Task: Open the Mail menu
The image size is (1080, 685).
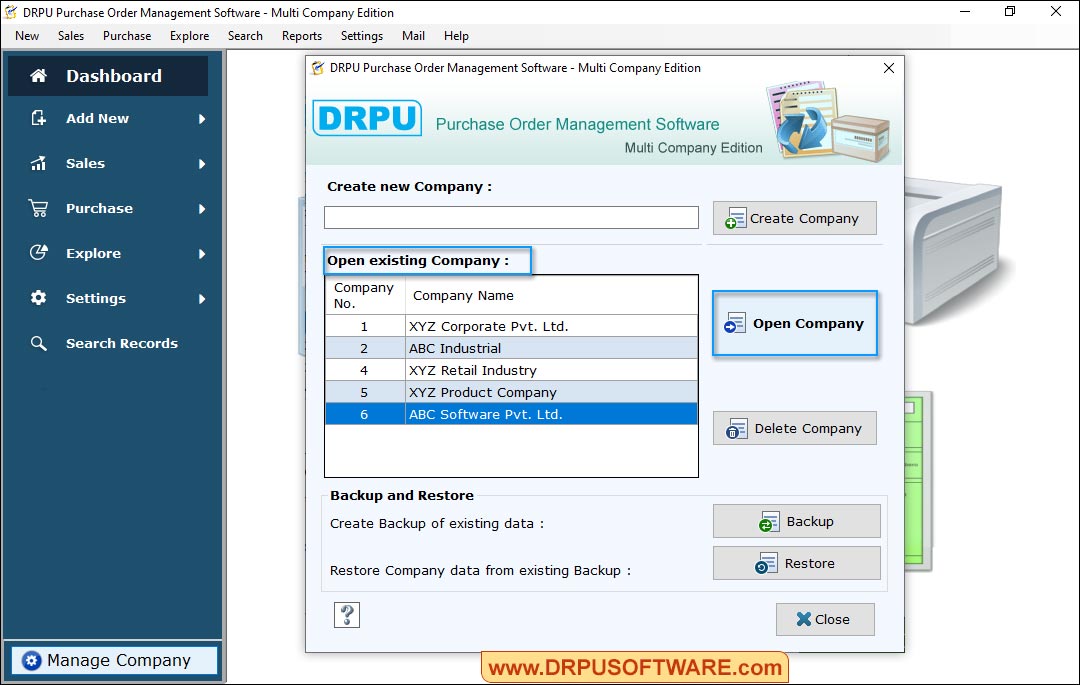Action: tap(413, 35)
